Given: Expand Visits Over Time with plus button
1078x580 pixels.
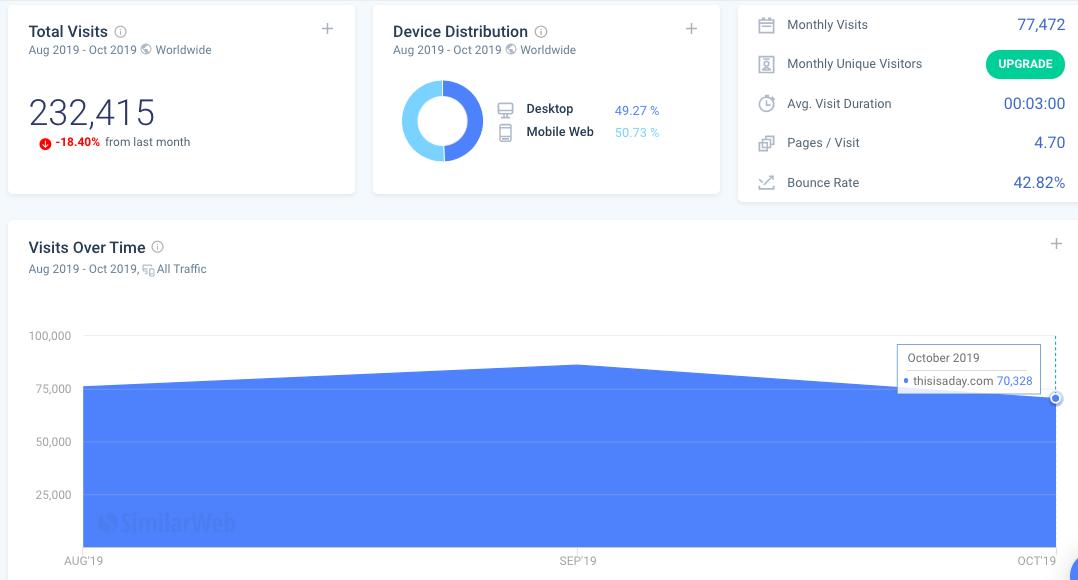Looking at the screenshot, I should [x=1056, y=244].
